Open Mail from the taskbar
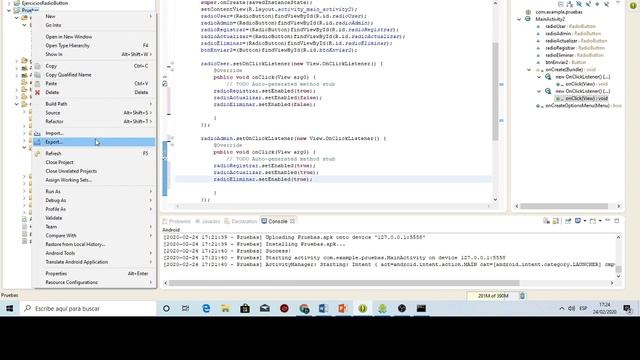This screenshot has height=360, width=640. [264, 309]
